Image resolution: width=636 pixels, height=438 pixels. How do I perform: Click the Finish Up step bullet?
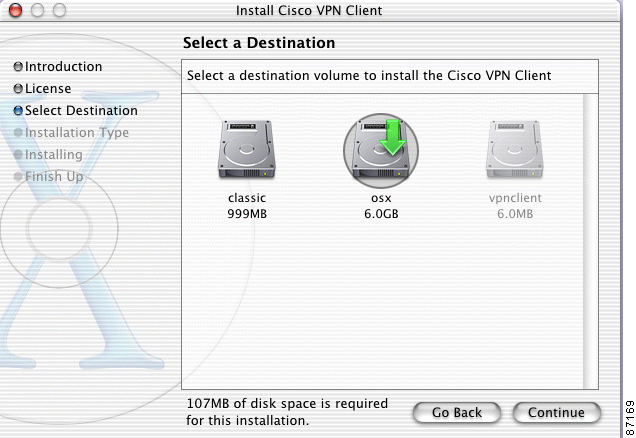pyautogui.click(x=18, y=177)
